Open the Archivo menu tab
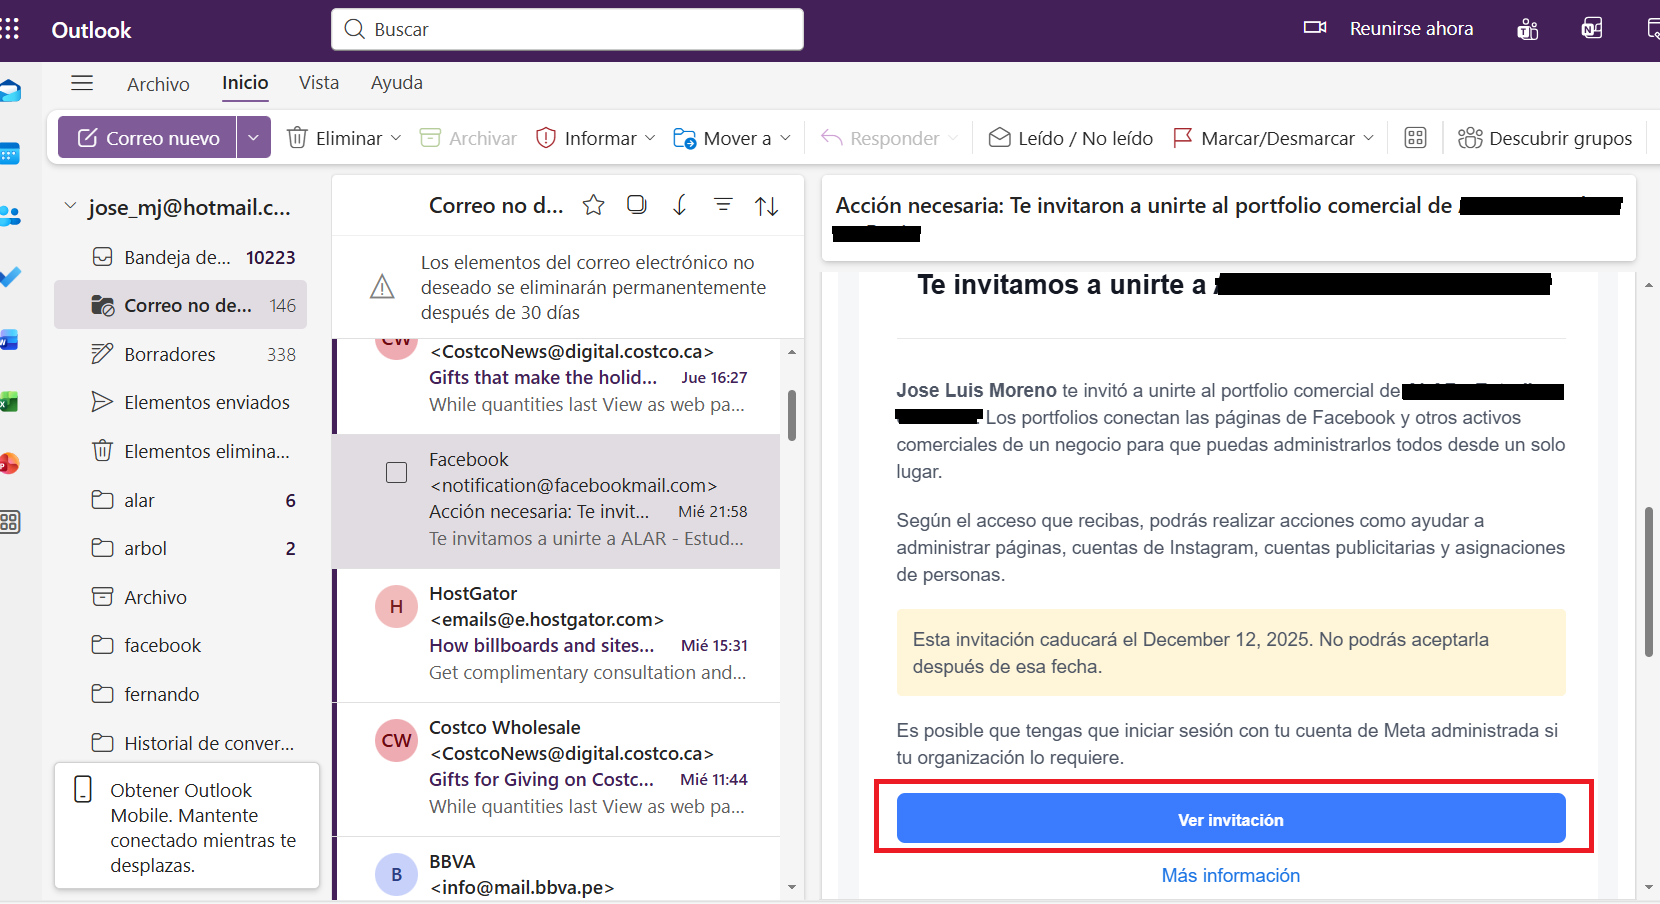1660x904 pixels. tap(158, 84)
